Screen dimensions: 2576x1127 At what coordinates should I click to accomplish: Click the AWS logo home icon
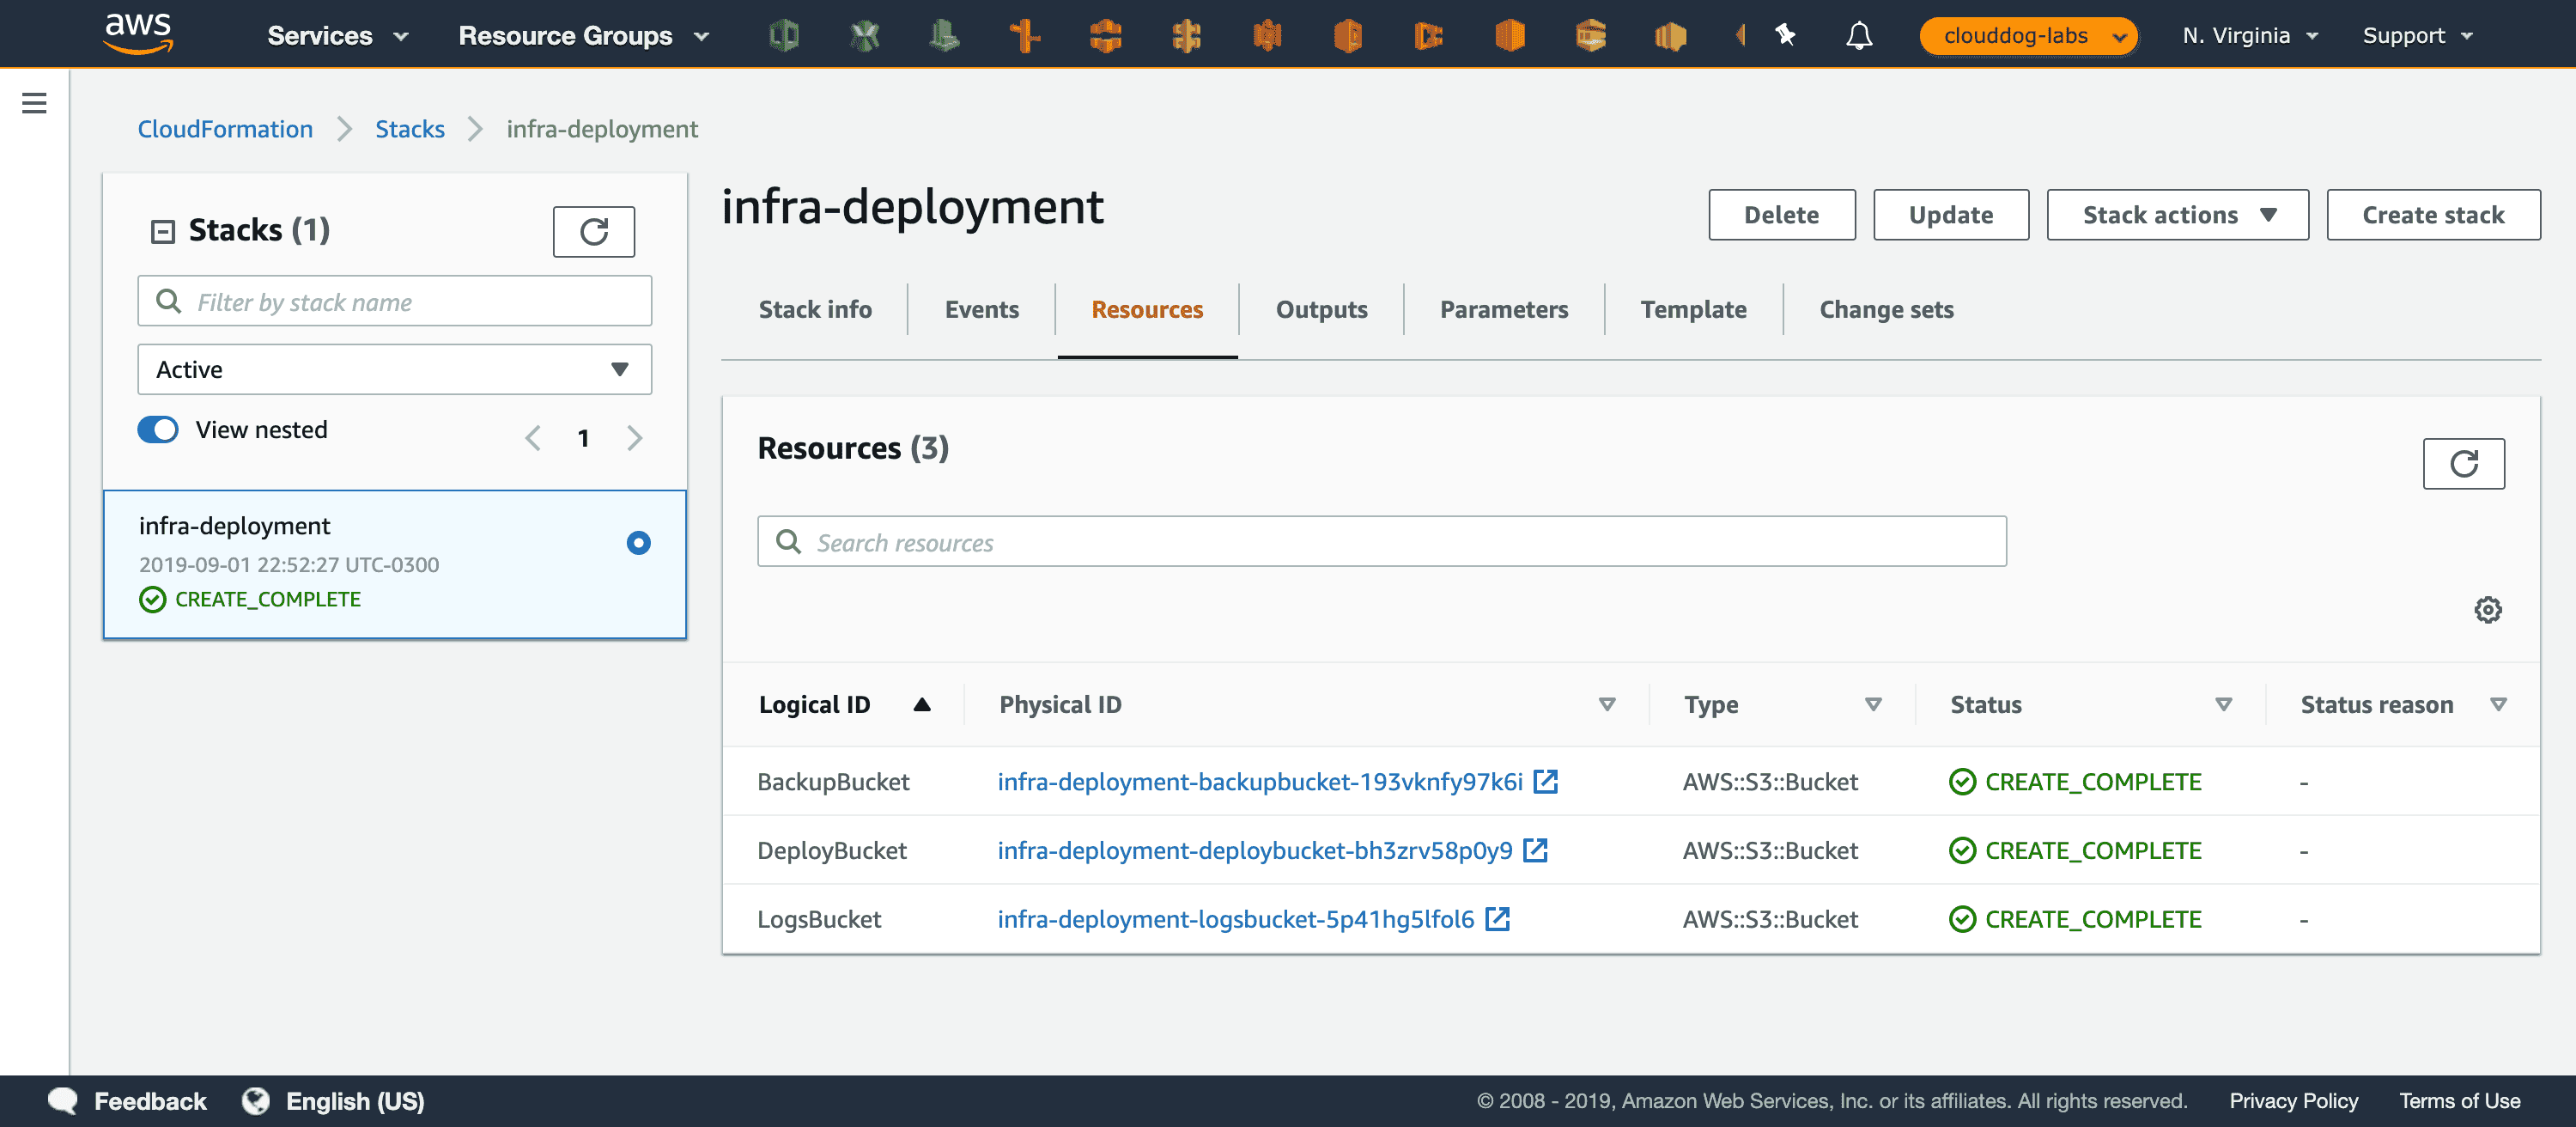coord(139,34)
